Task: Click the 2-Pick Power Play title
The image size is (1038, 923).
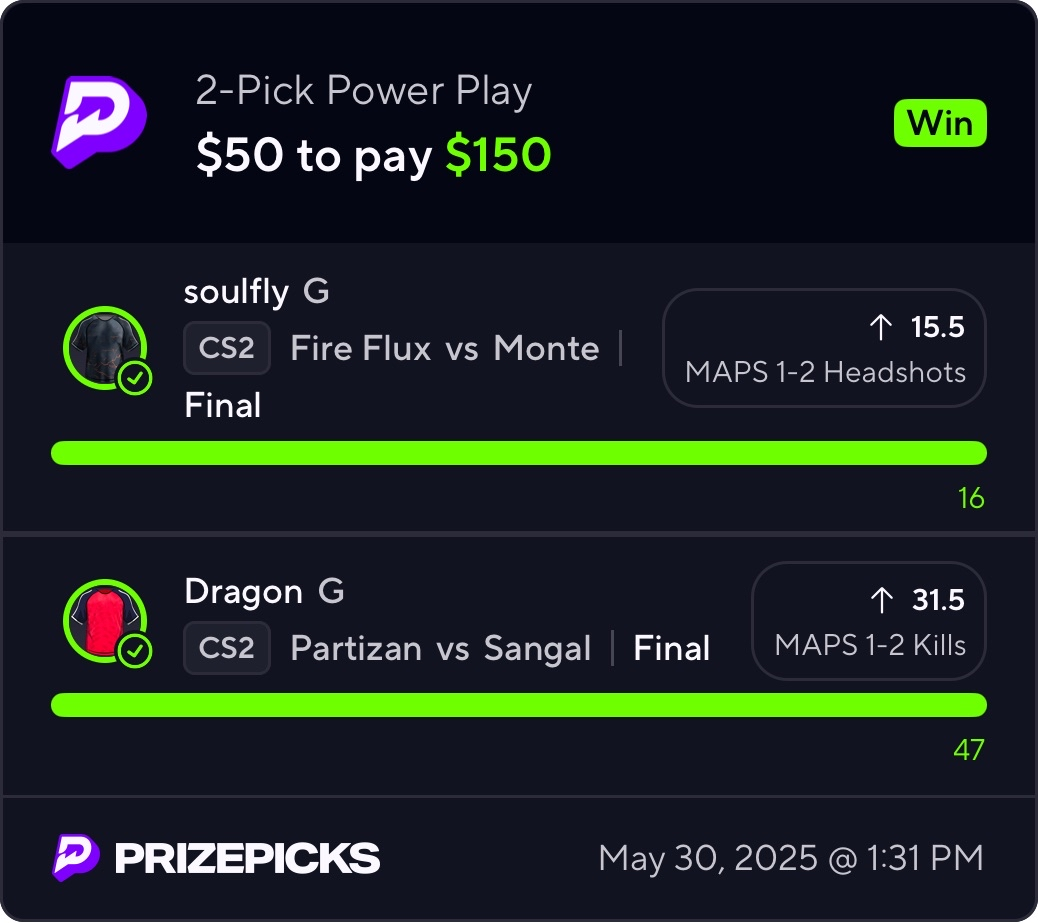Action: 363,92
